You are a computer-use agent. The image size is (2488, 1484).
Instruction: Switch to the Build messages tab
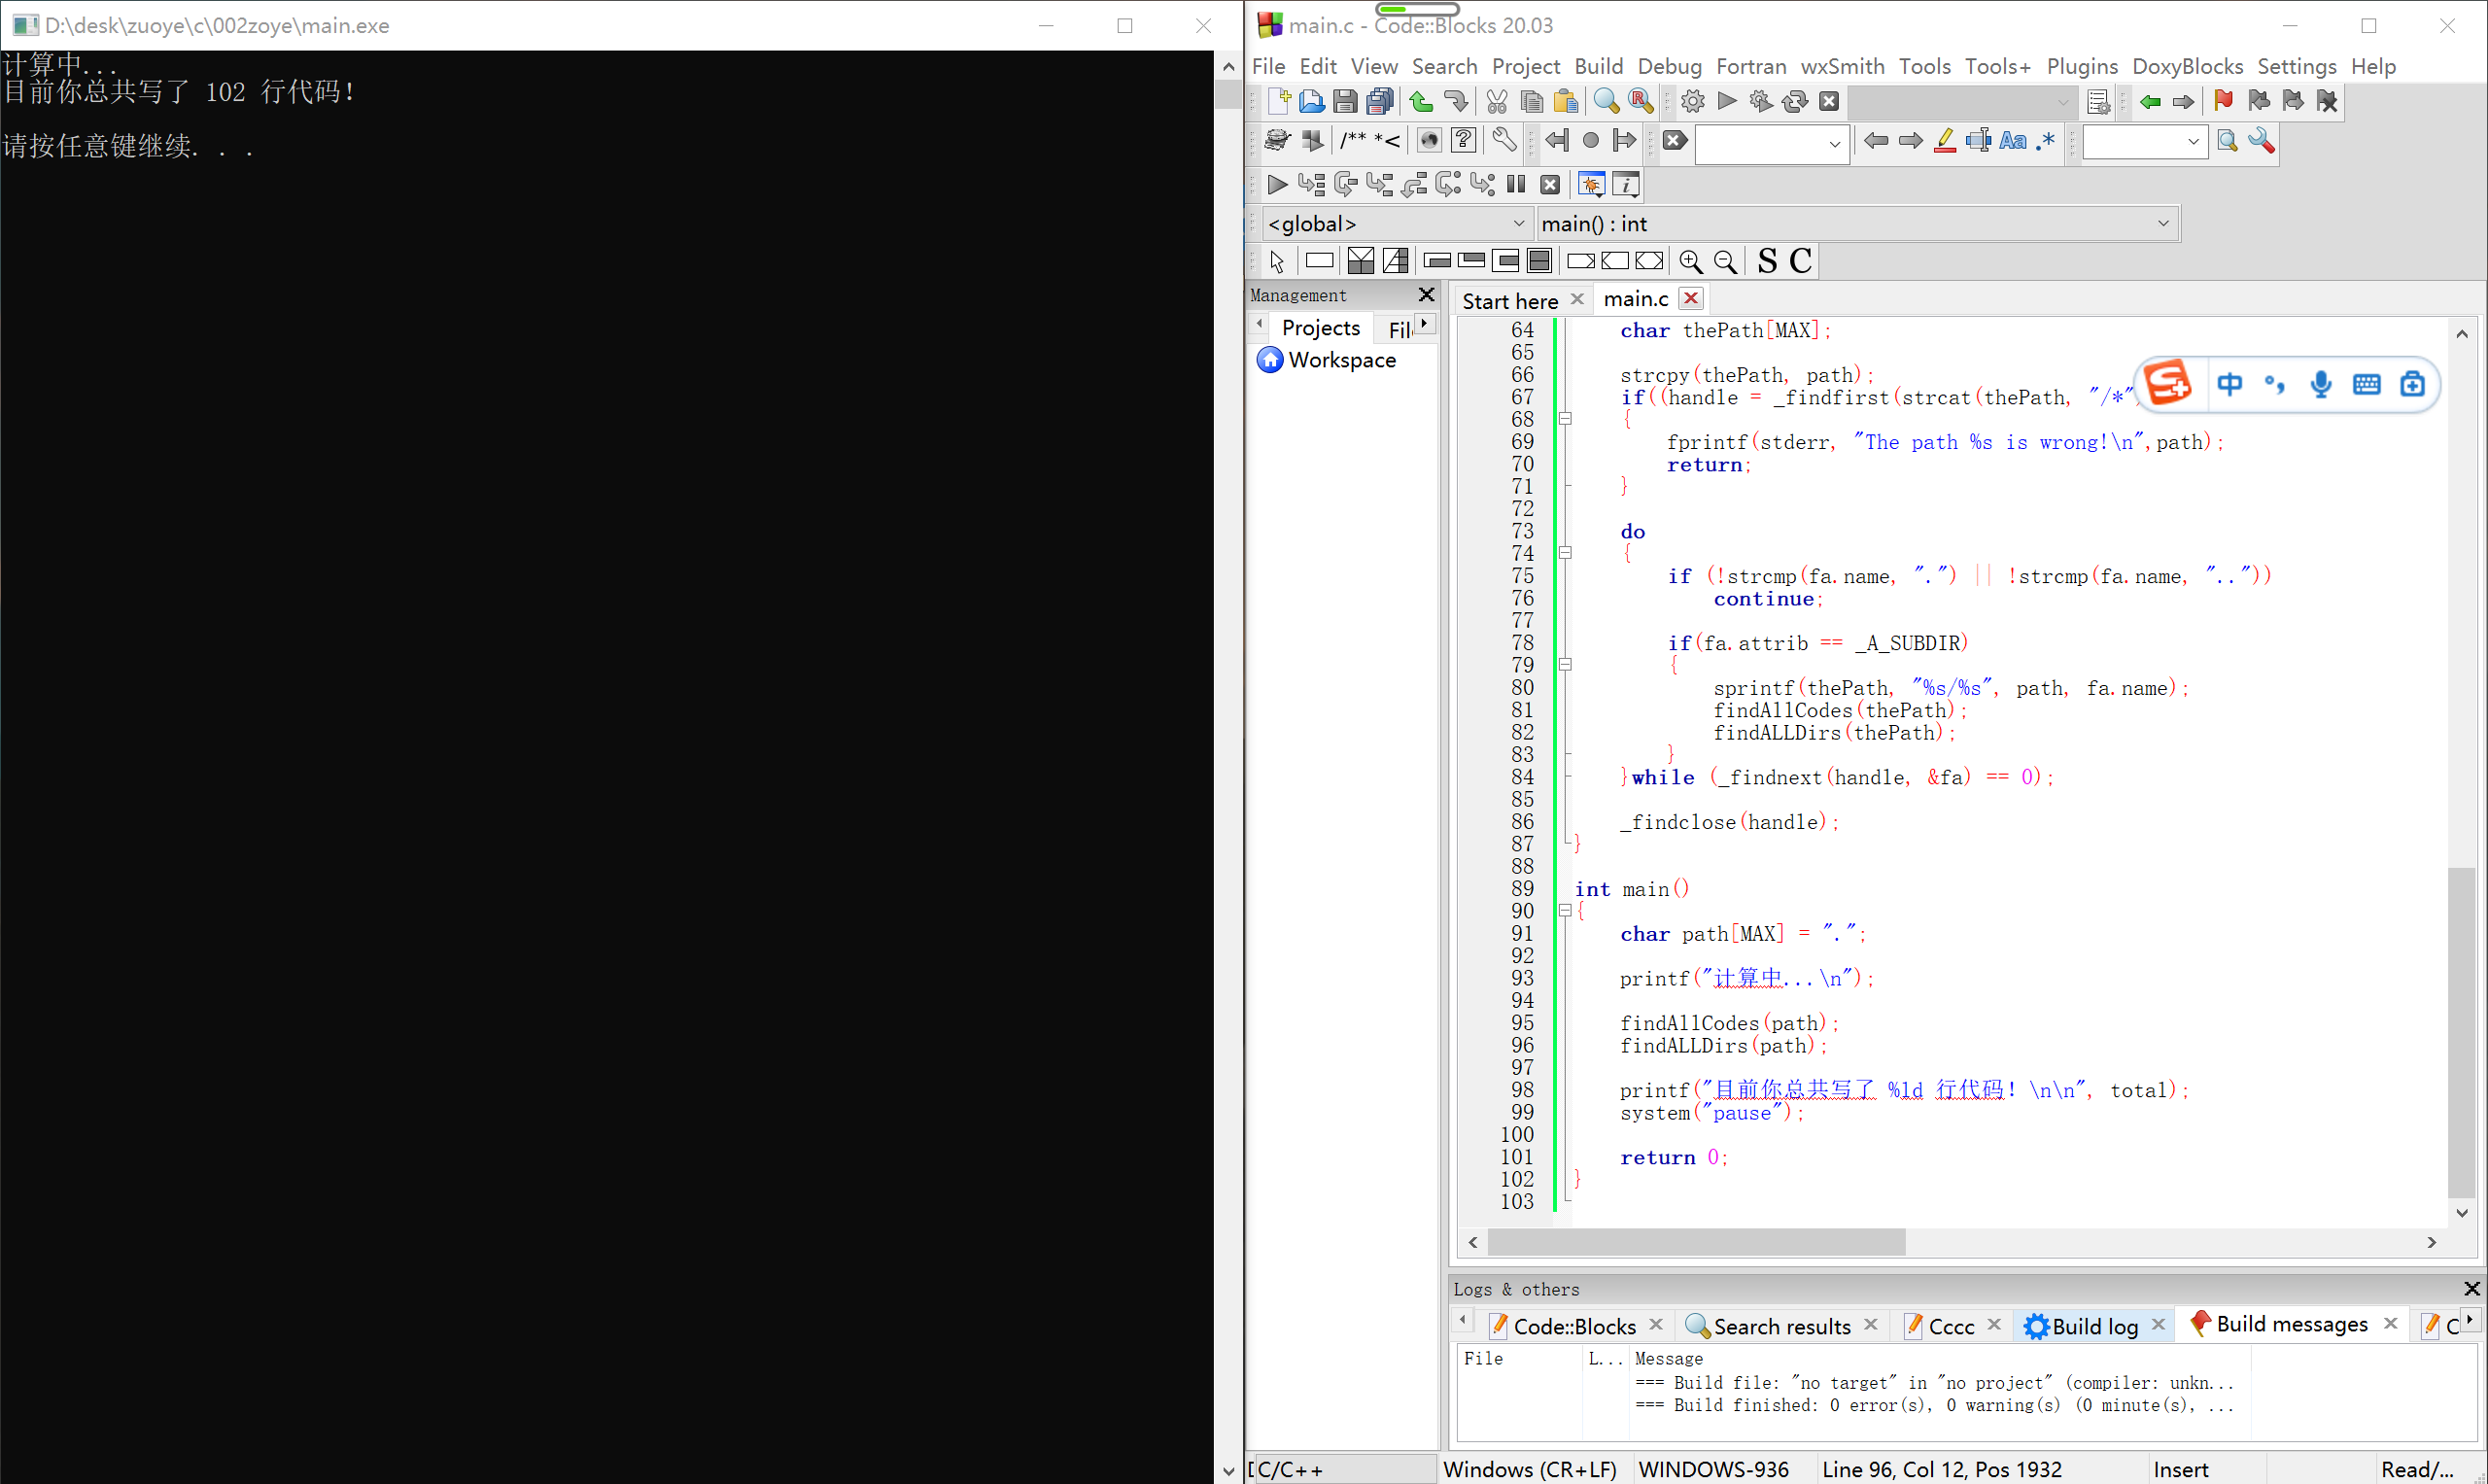(2291, 1324)
